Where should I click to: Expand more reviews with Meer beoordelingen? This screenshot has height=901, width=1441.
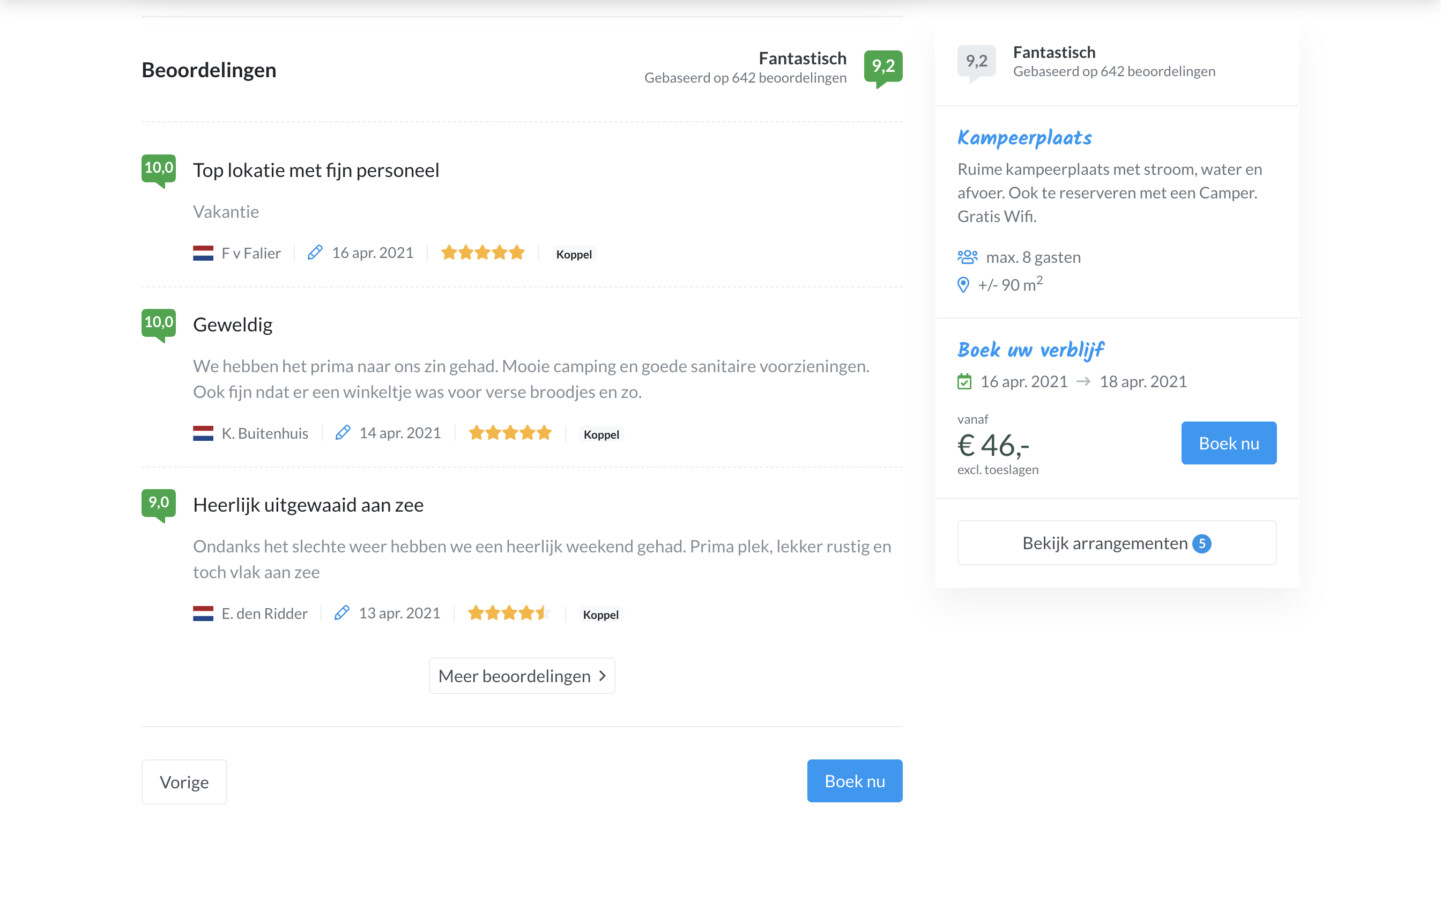tap(522, 676)
